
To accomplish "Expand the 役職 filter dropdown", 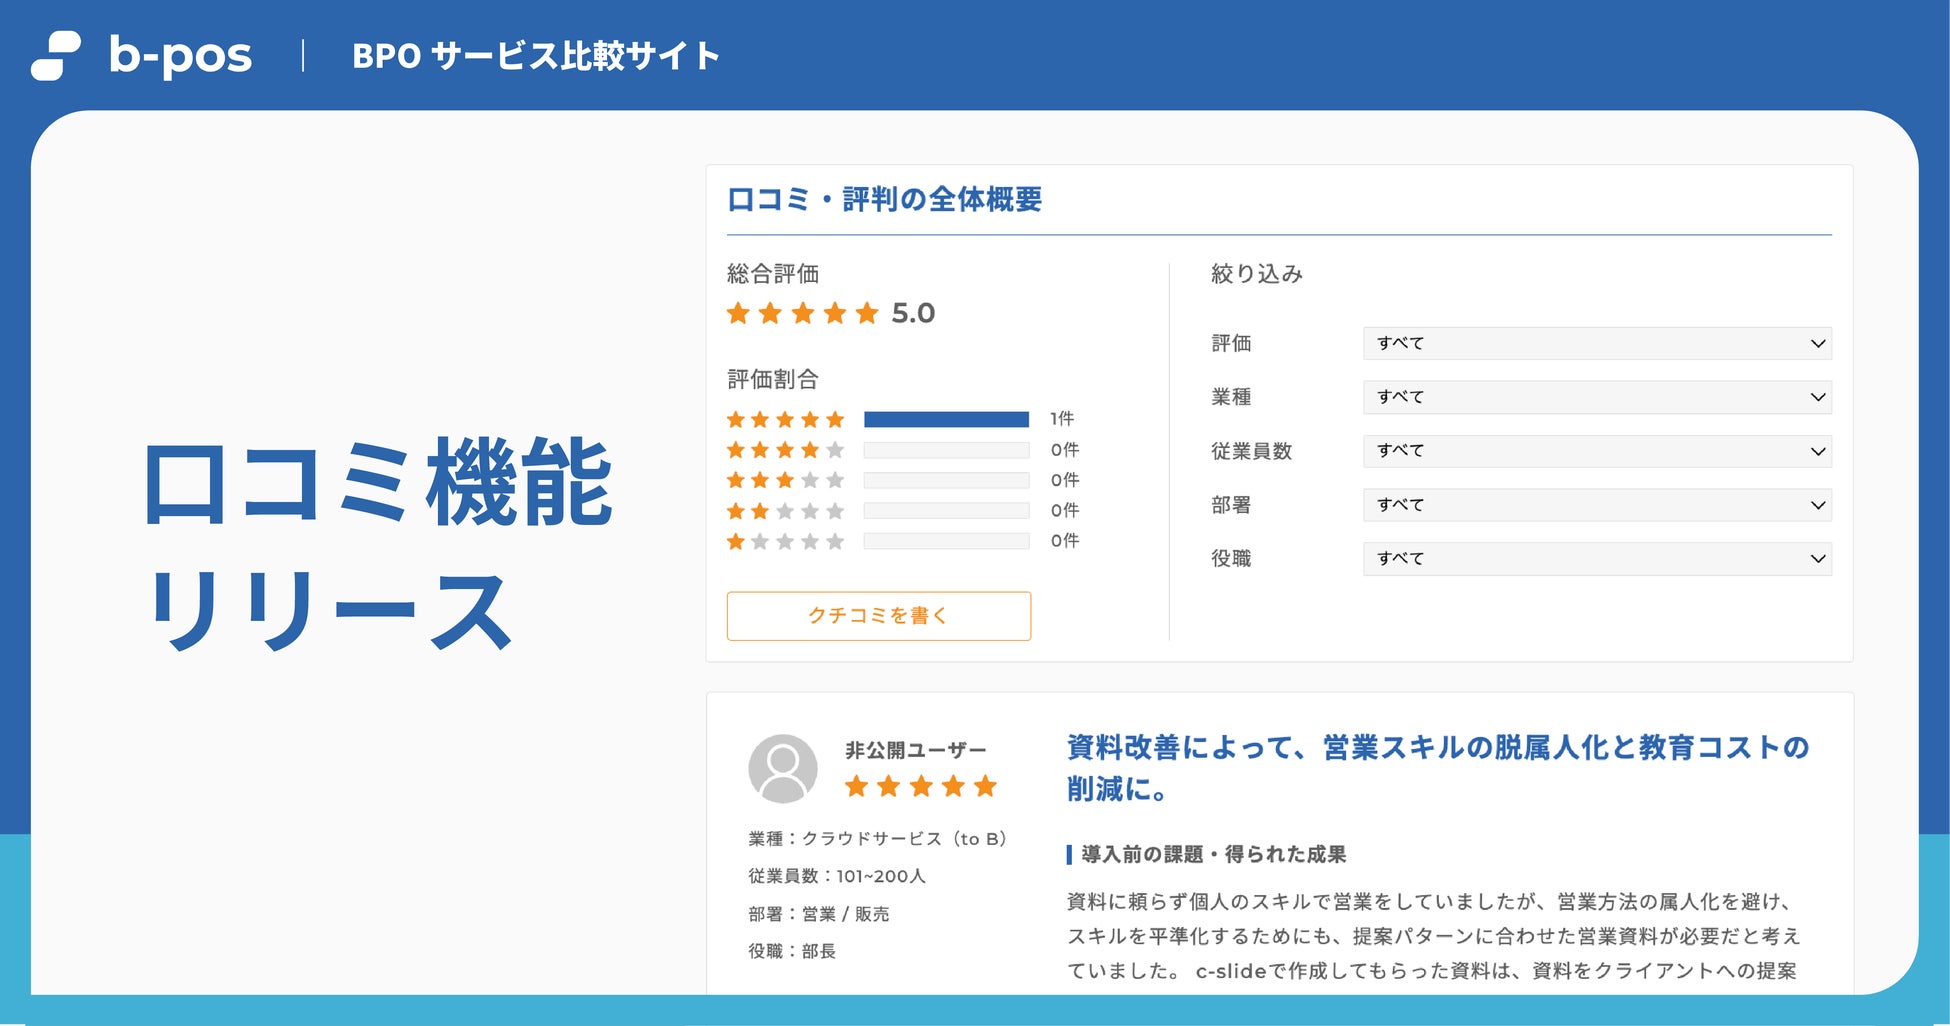I will click(x=1596, y=559).
